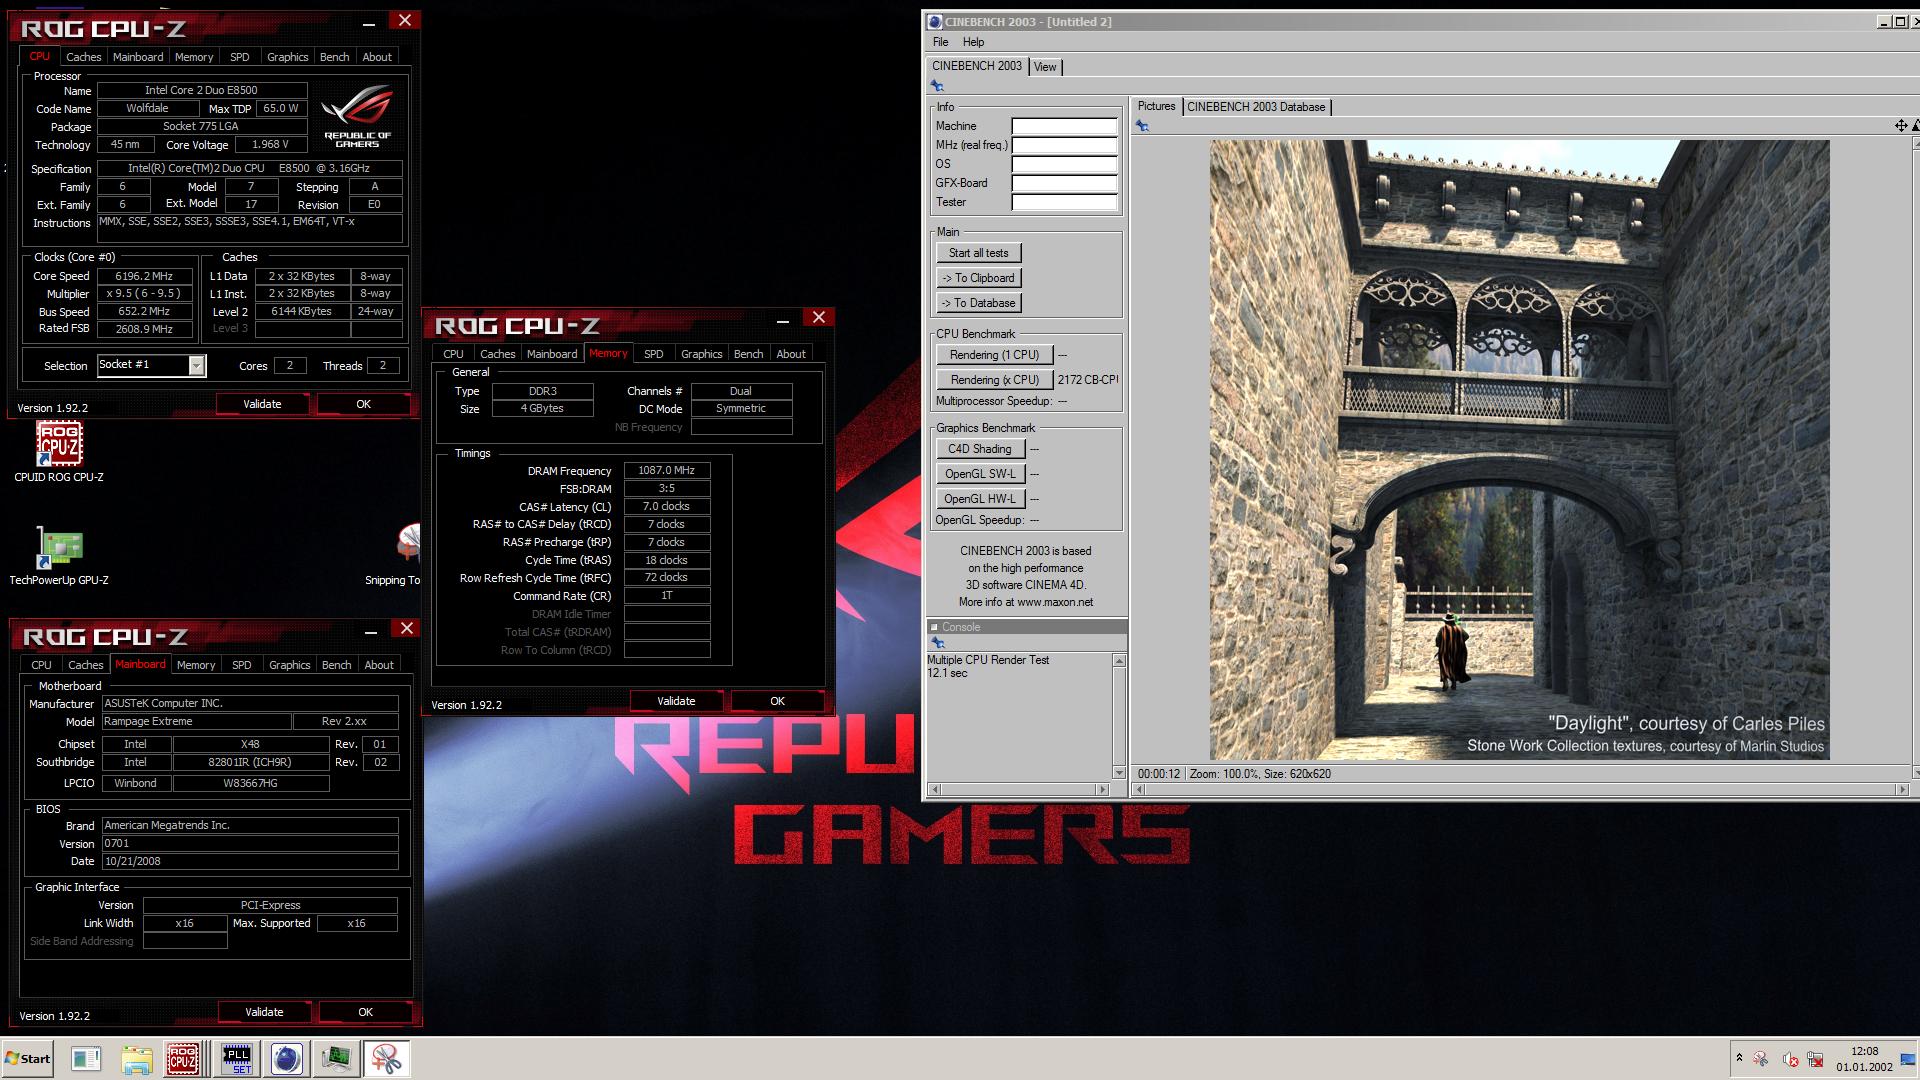Open the muted volume tray icon

pos(1790,1059)
